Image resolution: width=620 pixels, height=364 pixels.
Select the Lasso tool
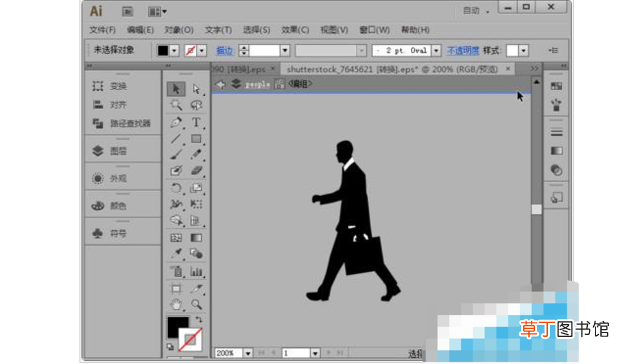[196, 105]
